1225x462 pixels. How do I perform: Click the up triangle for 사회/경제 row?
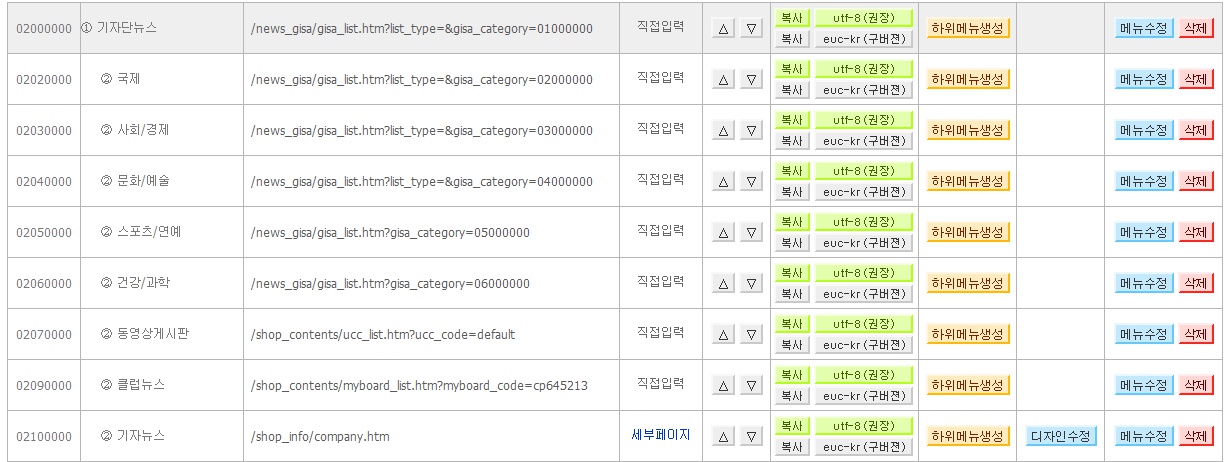point(723,130)
